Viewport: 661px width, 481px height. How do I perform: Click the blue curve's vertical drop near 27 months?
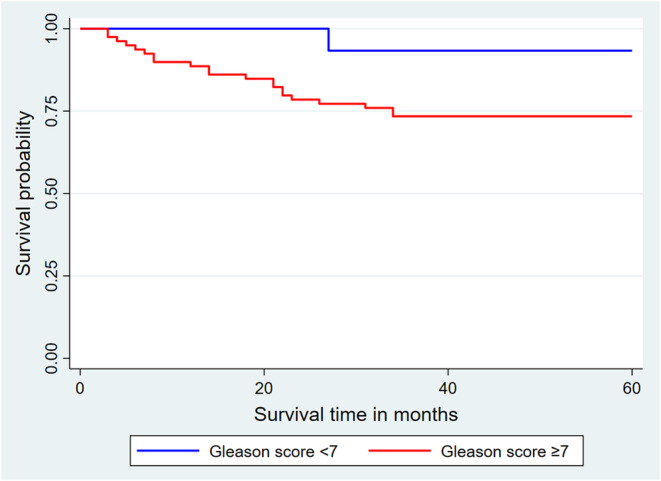[328, 40]
